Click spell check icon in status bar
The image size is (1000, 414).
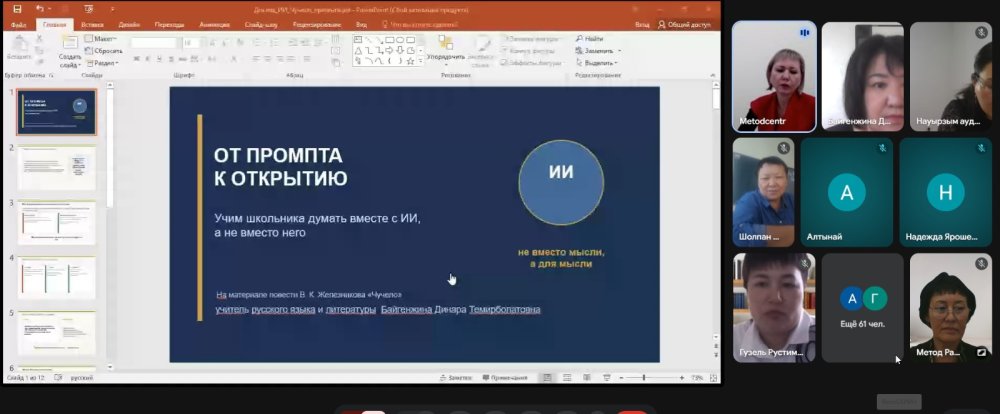tap(58, 378)
